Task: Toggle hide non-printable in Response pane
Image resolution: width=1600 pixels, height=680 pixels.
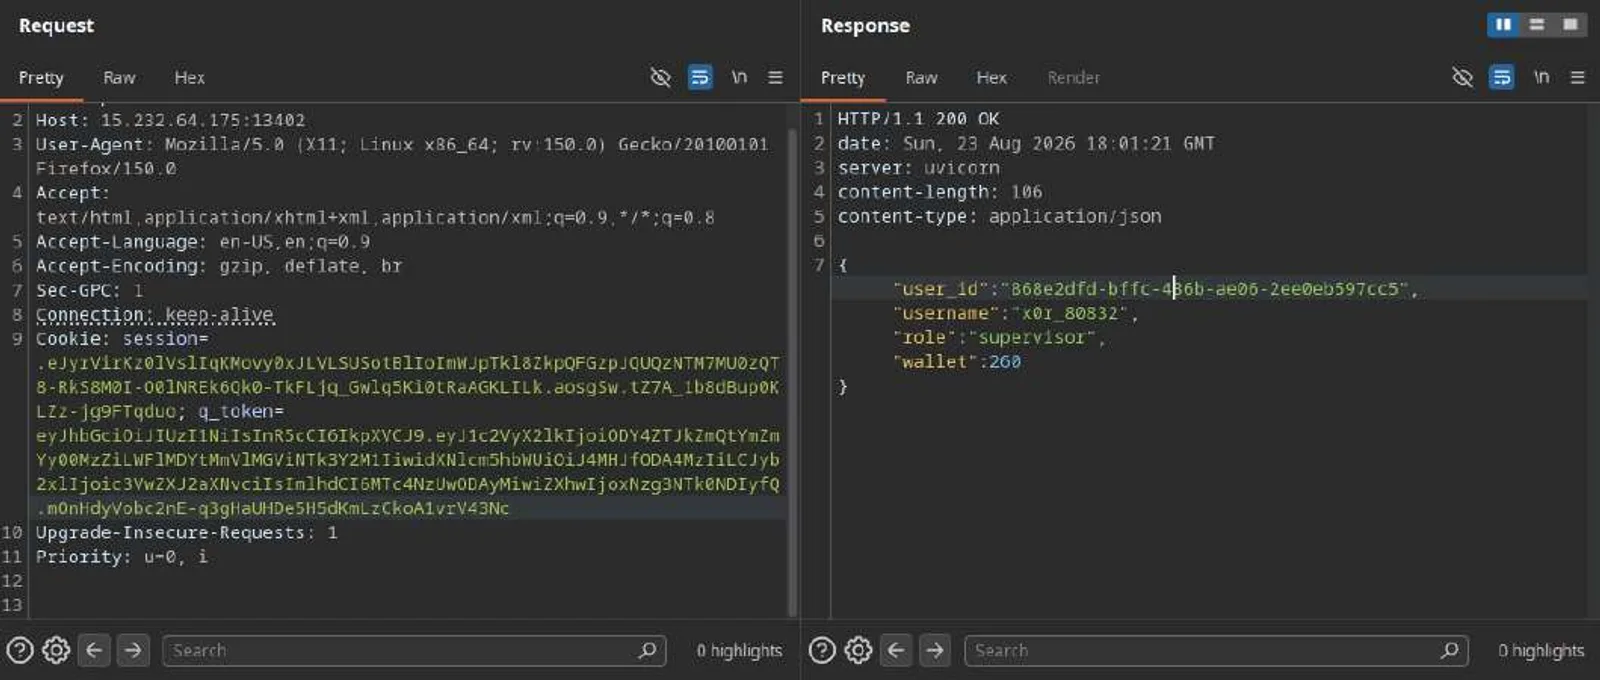Action: click(x=1462, y=77)
